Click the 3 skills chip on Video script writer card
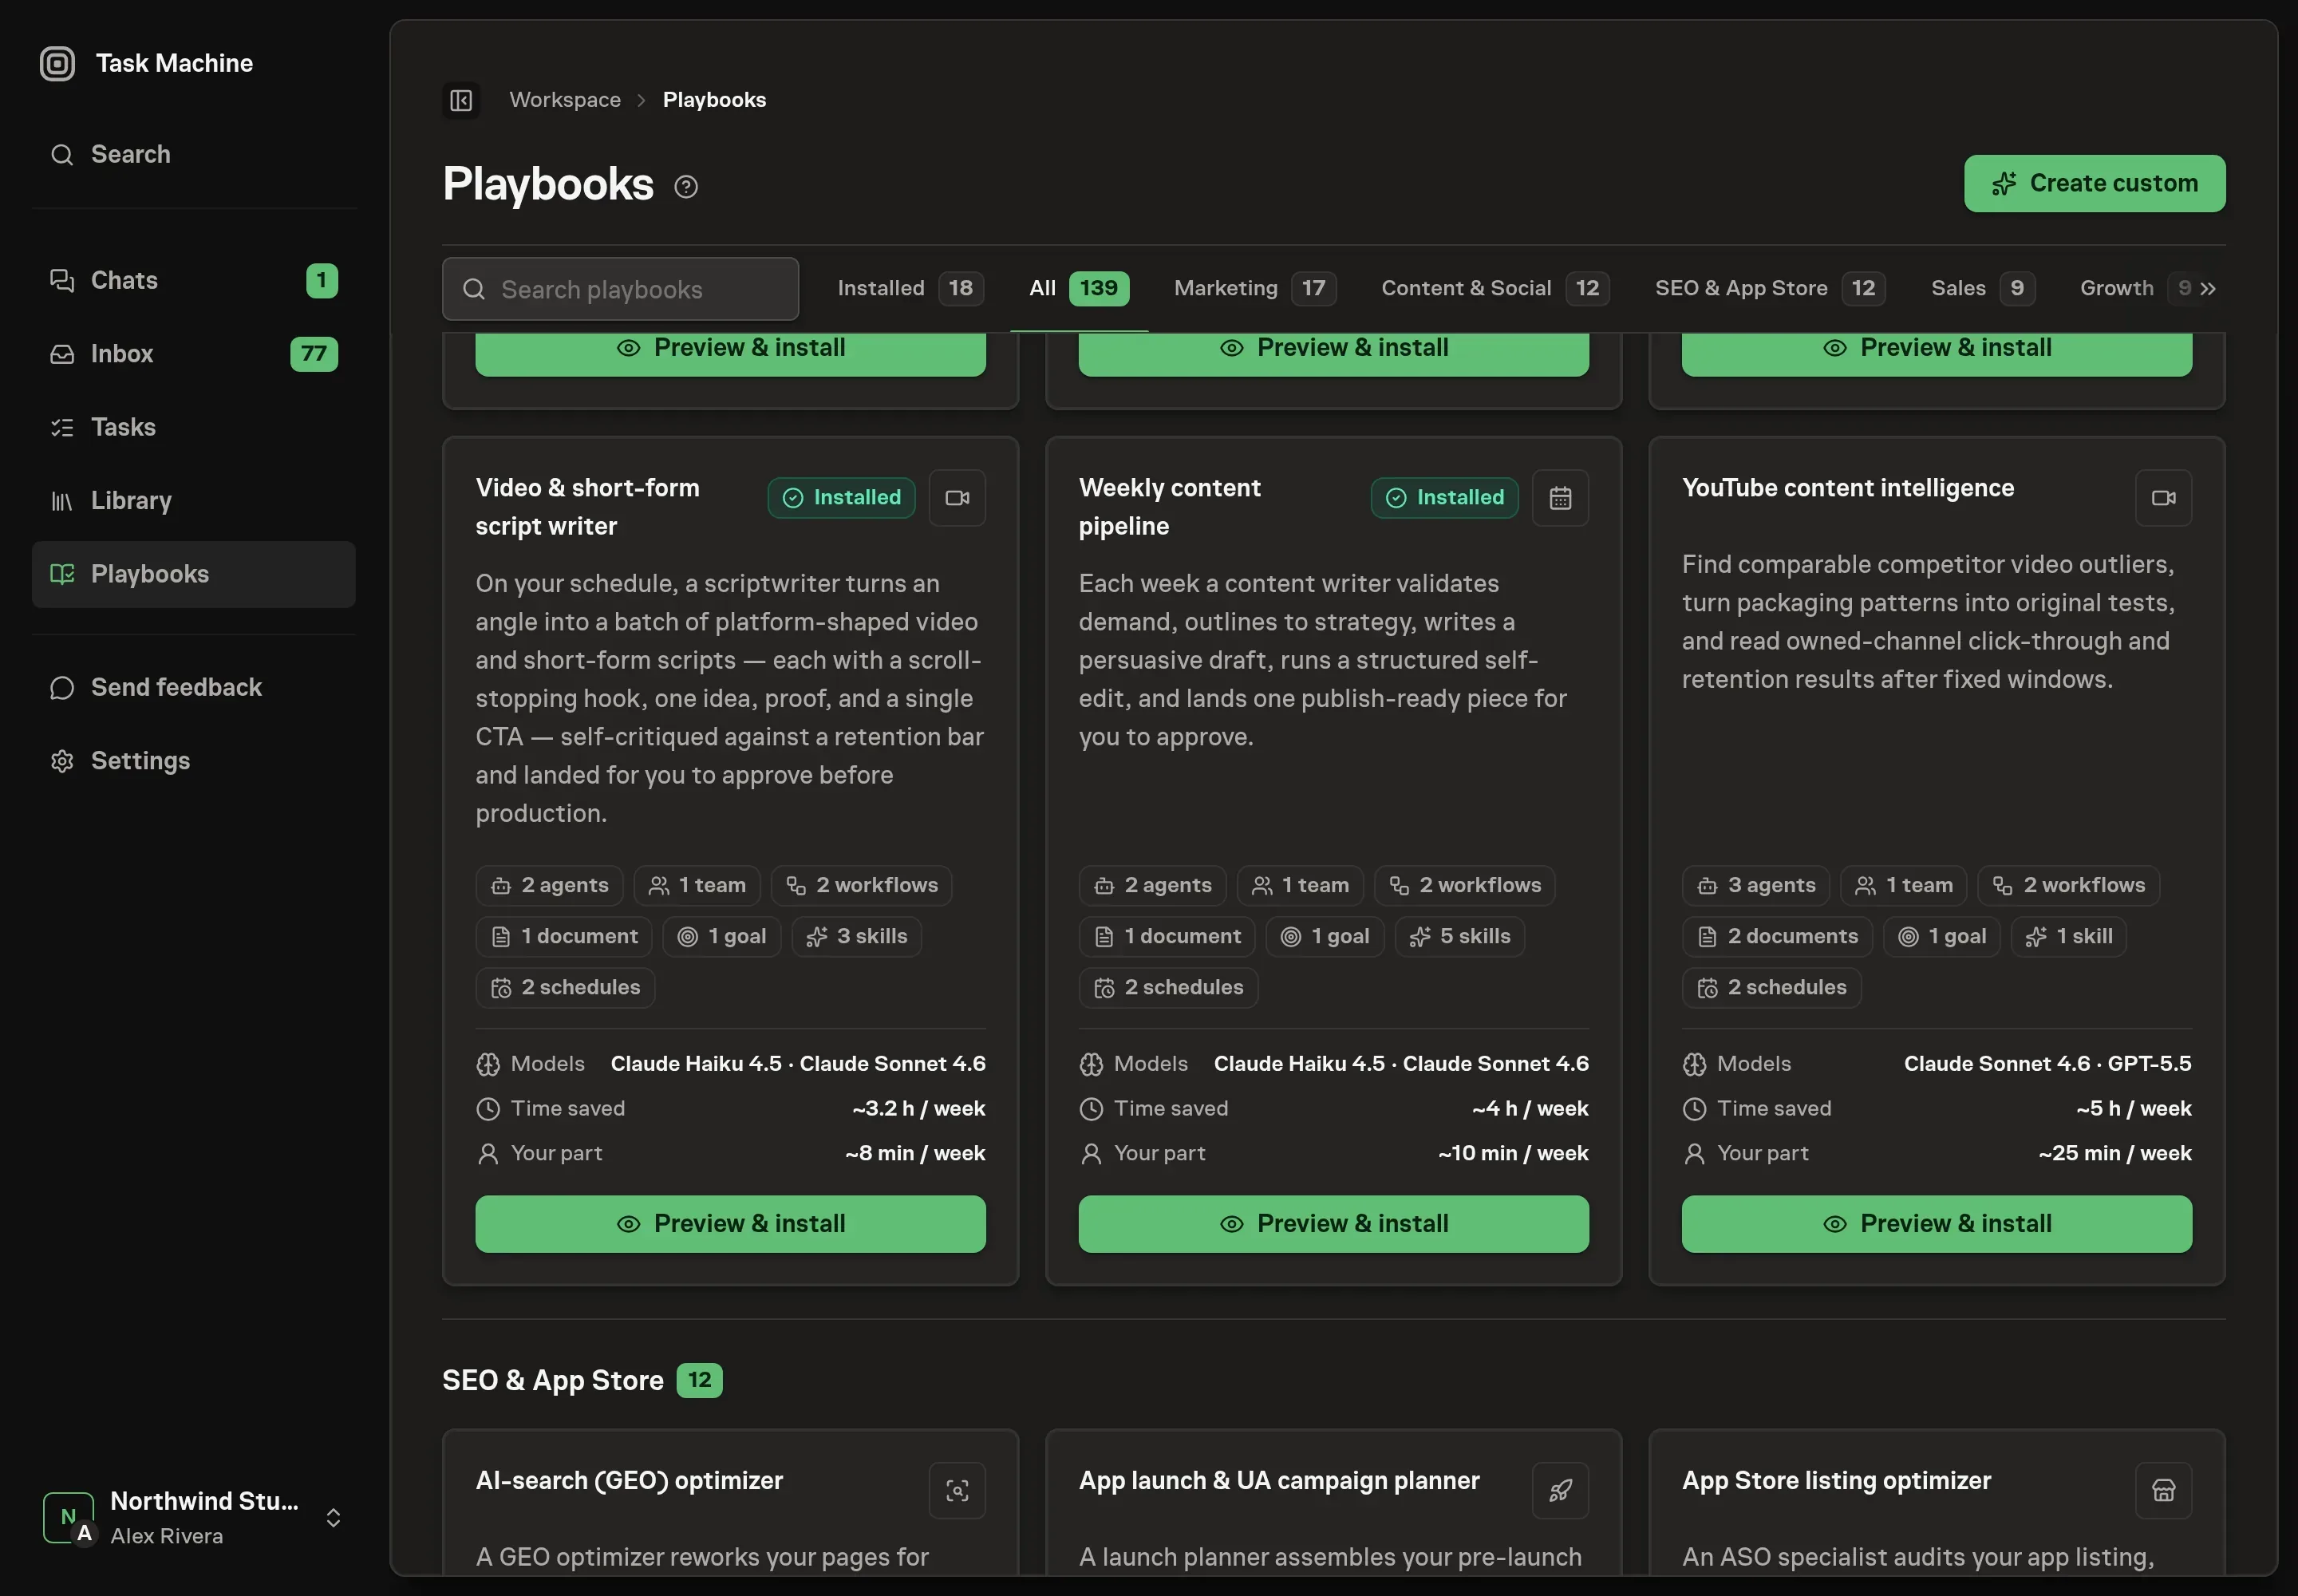The width and height of the screenshot is (2298, 1596). click(x=856, y=937)
